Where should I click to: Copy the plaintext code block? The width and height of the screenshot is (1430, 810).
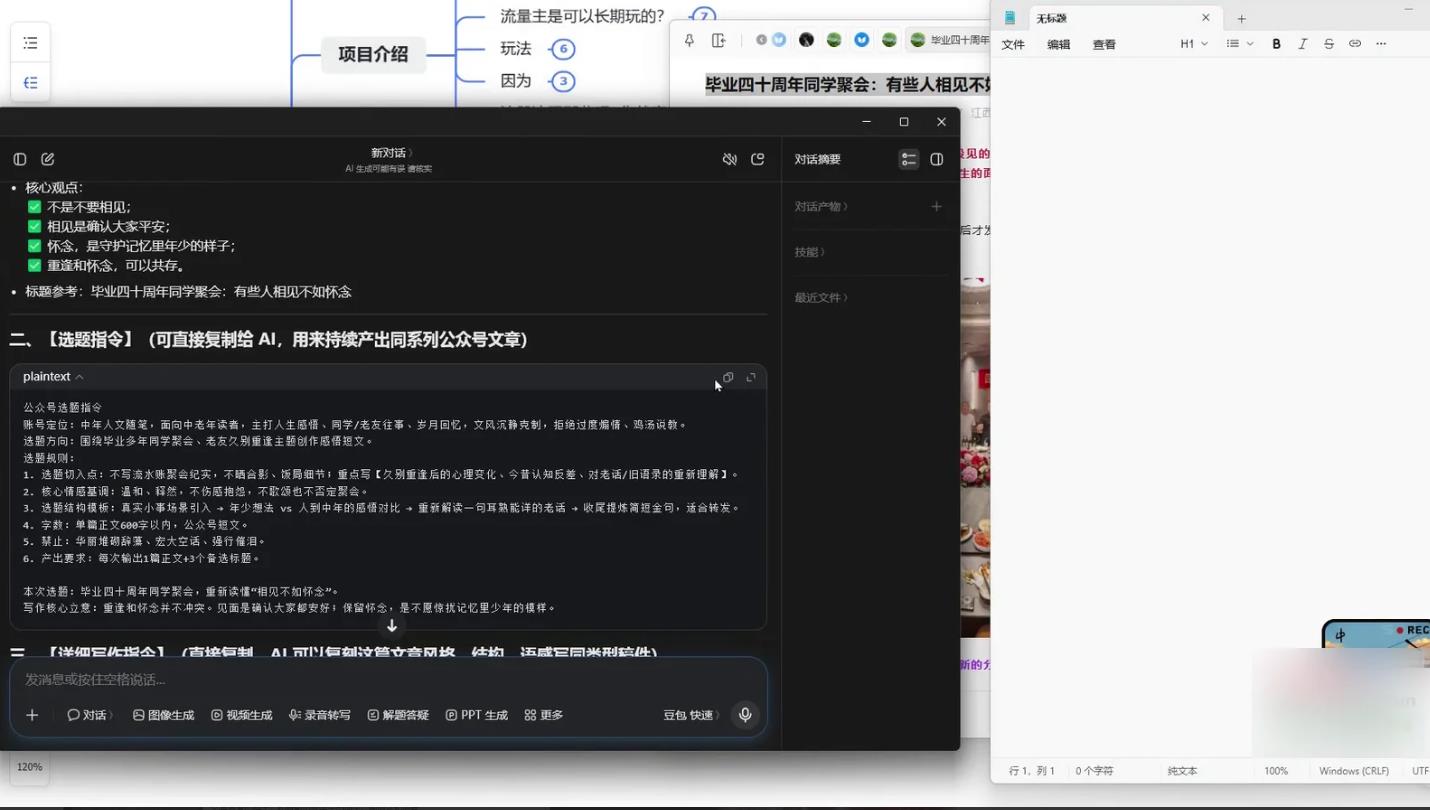[x=728, y=377]
